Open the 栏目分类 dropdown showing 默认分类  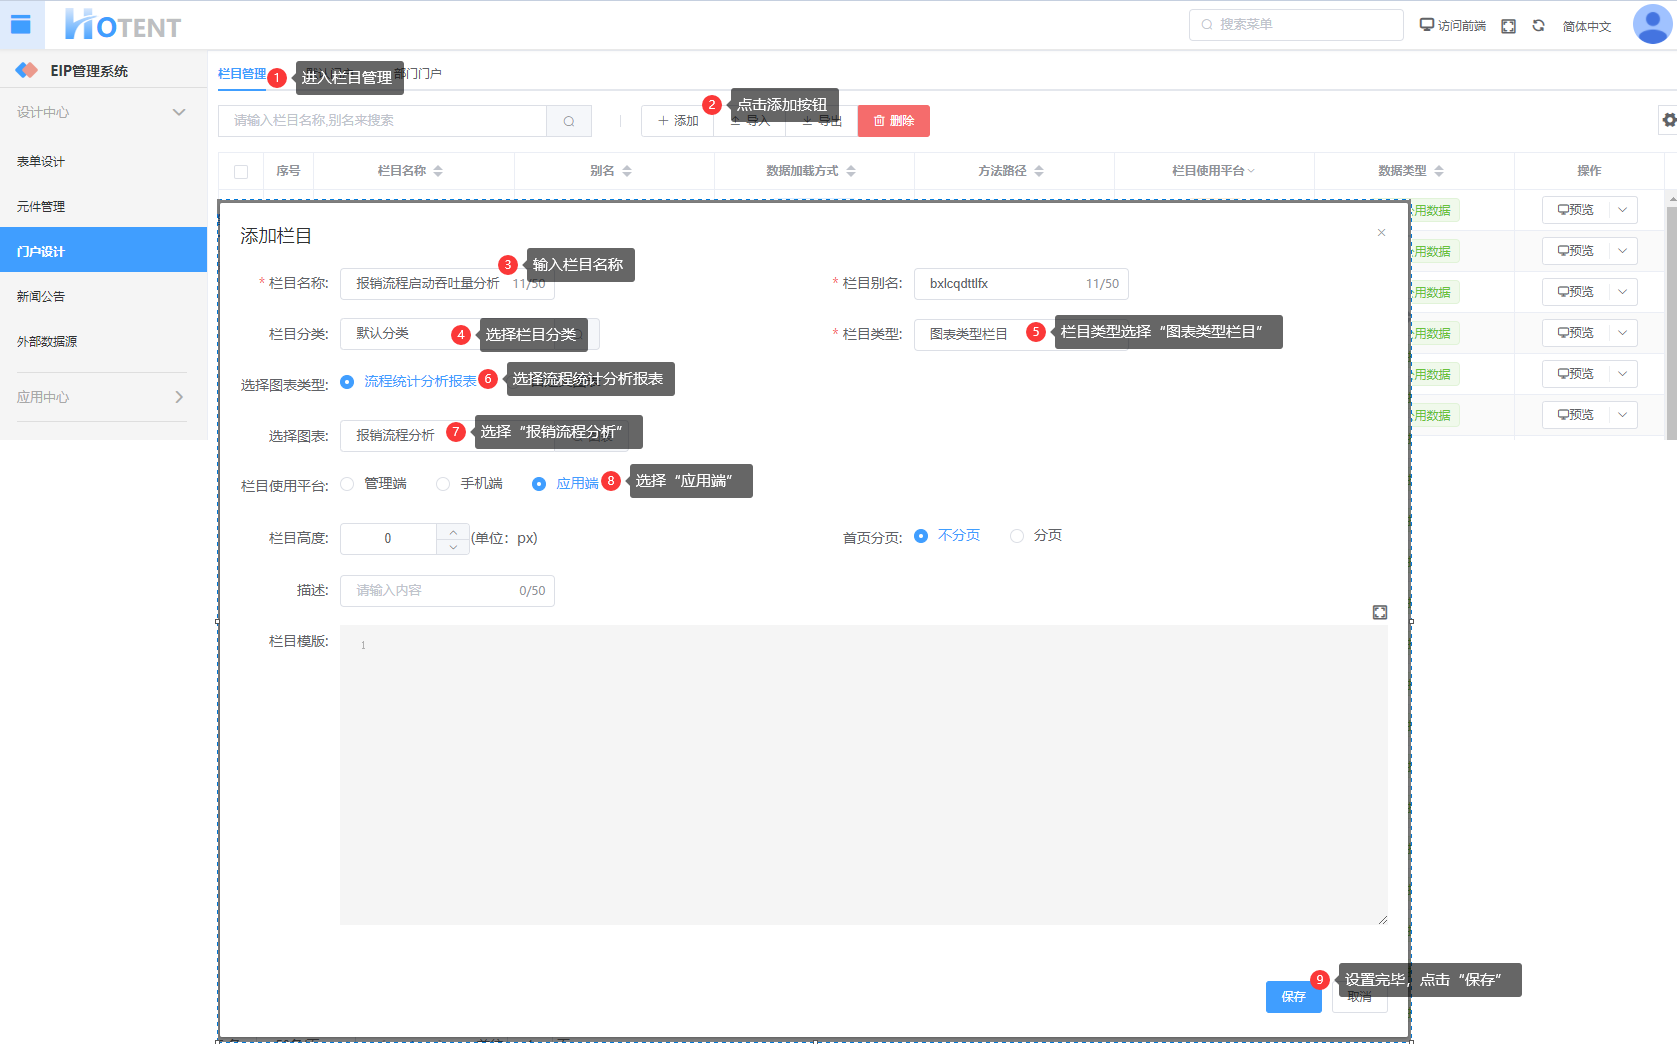point(469,334)
